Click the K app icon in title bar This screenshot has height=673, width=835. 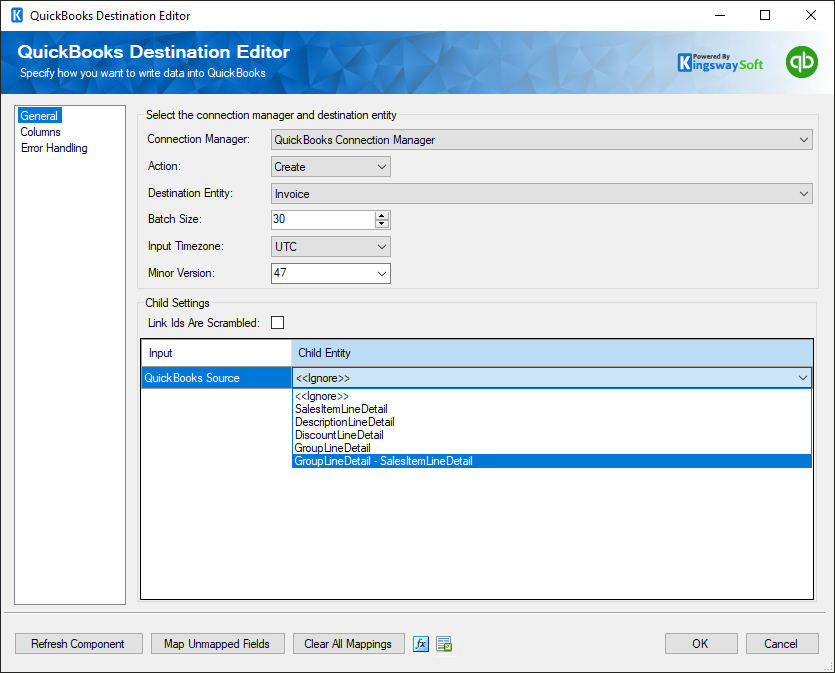[x=17, y=15]
